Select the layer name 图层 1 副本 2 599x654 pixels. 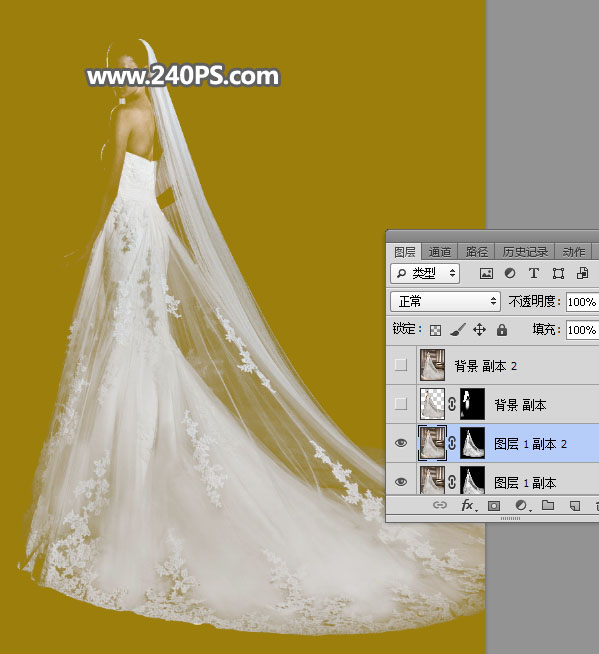[x=530, y=444]
